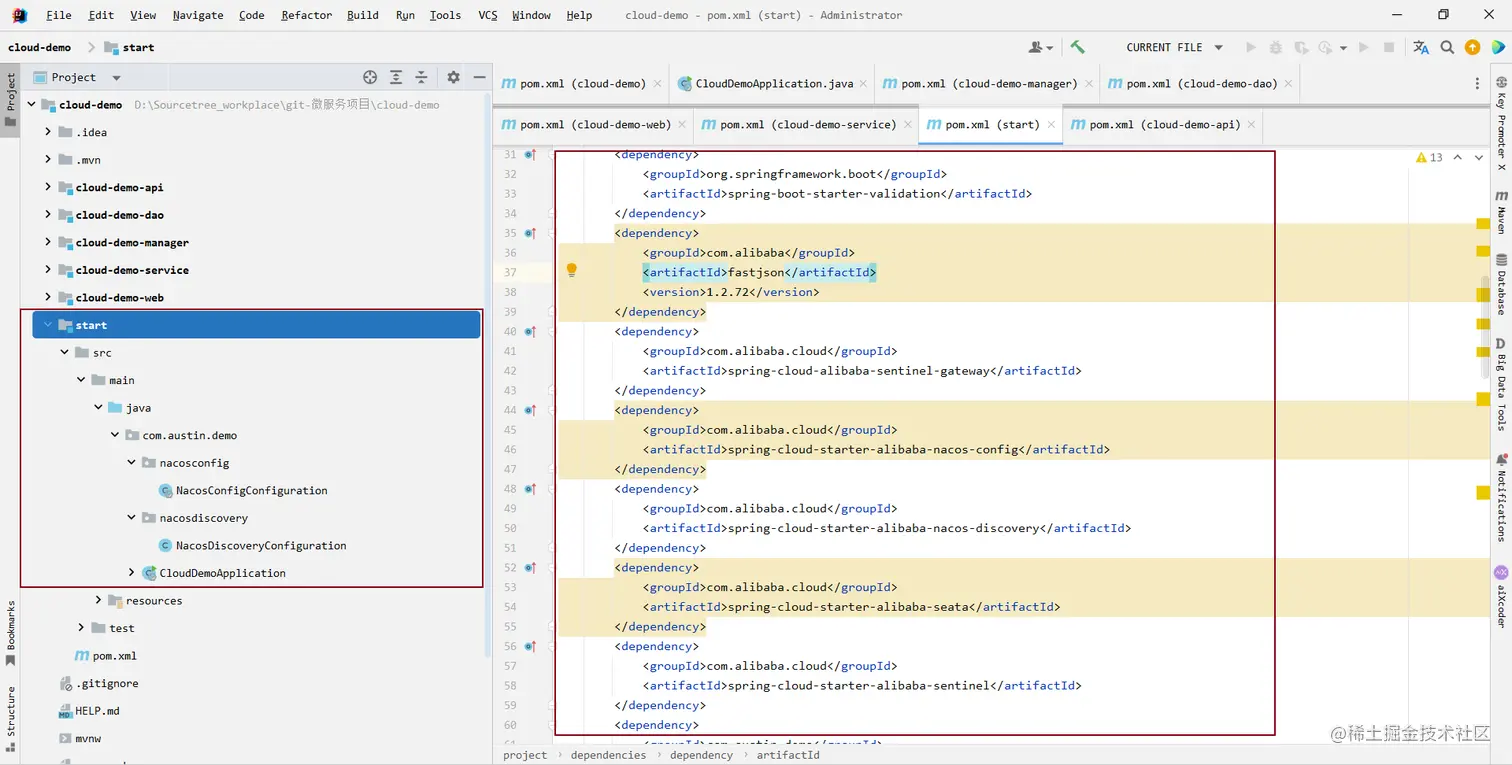Click Select Opened File target icon
The height and width of the screenshot is (765, 1512).
pos(370,77)
